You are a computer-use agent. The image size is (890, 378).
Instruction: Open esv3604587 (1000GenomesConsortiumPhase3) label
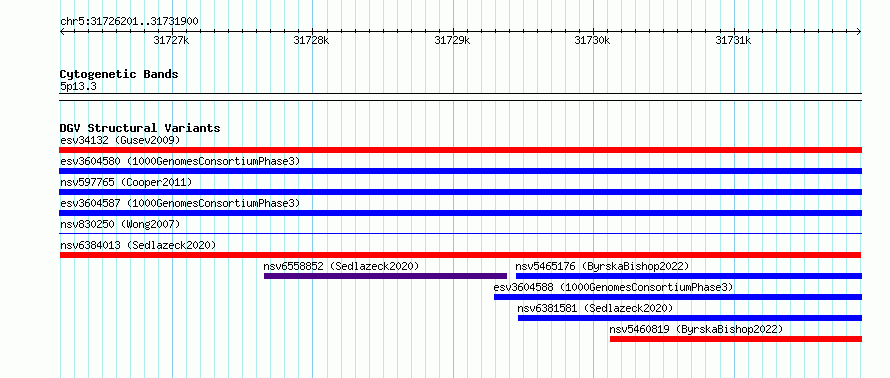(x=180, y=203)
